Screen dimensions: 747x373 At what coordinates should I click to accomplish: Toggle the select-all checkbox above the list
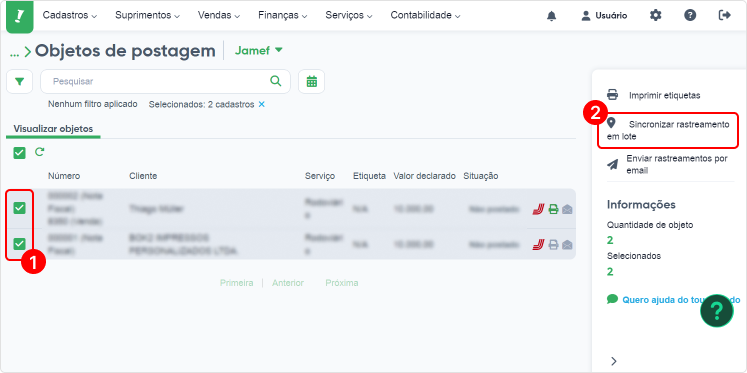point(19,153)
